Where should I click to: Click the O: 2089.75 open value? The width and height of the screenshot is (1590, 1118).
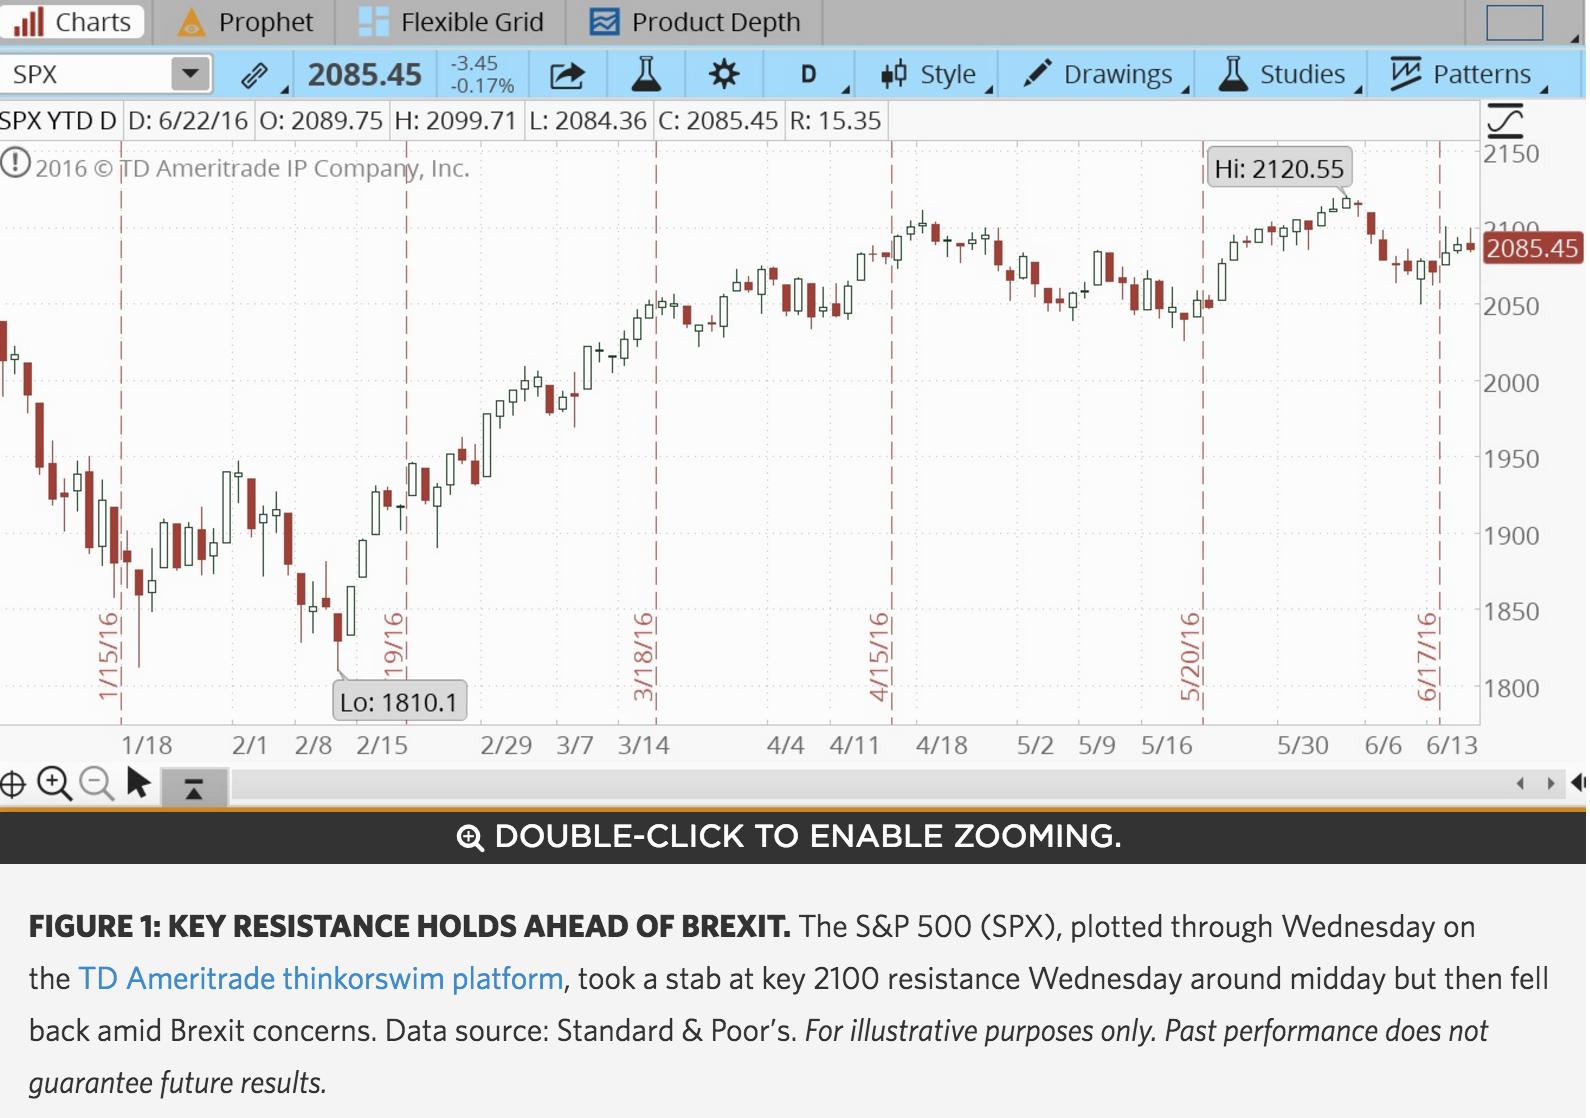321,121
